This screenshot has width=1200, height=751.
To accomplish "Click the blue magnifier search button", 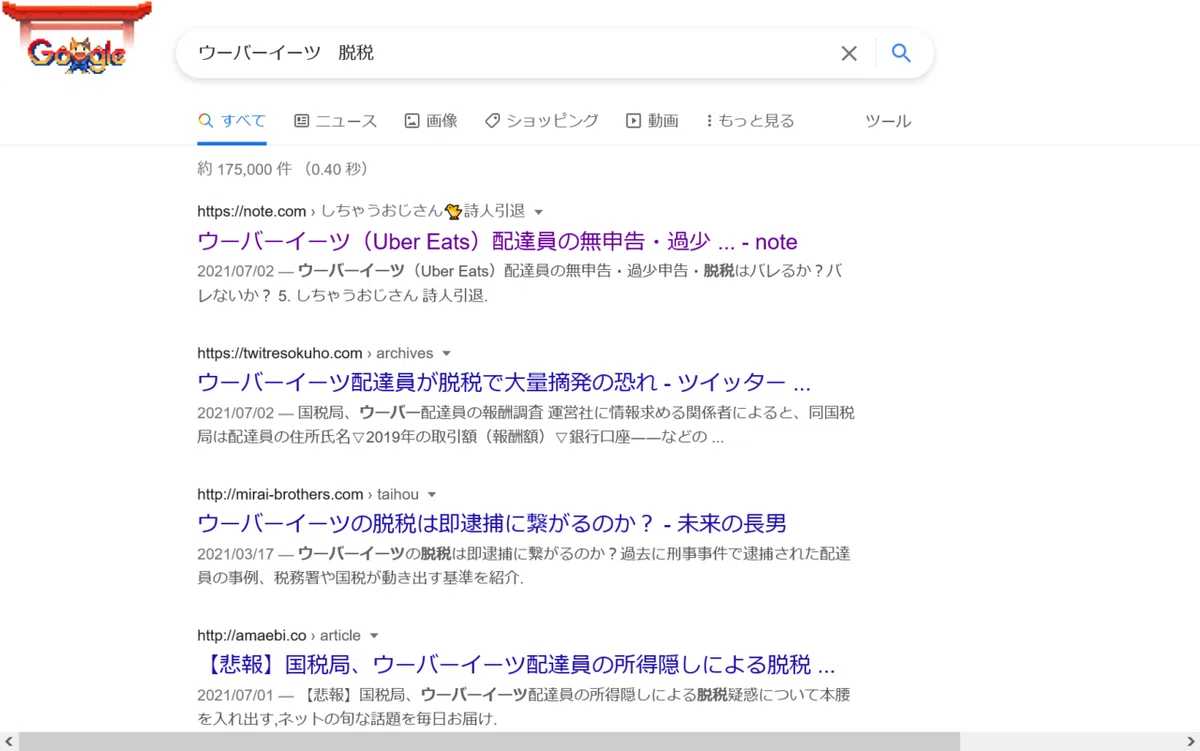I will [901, 54].
